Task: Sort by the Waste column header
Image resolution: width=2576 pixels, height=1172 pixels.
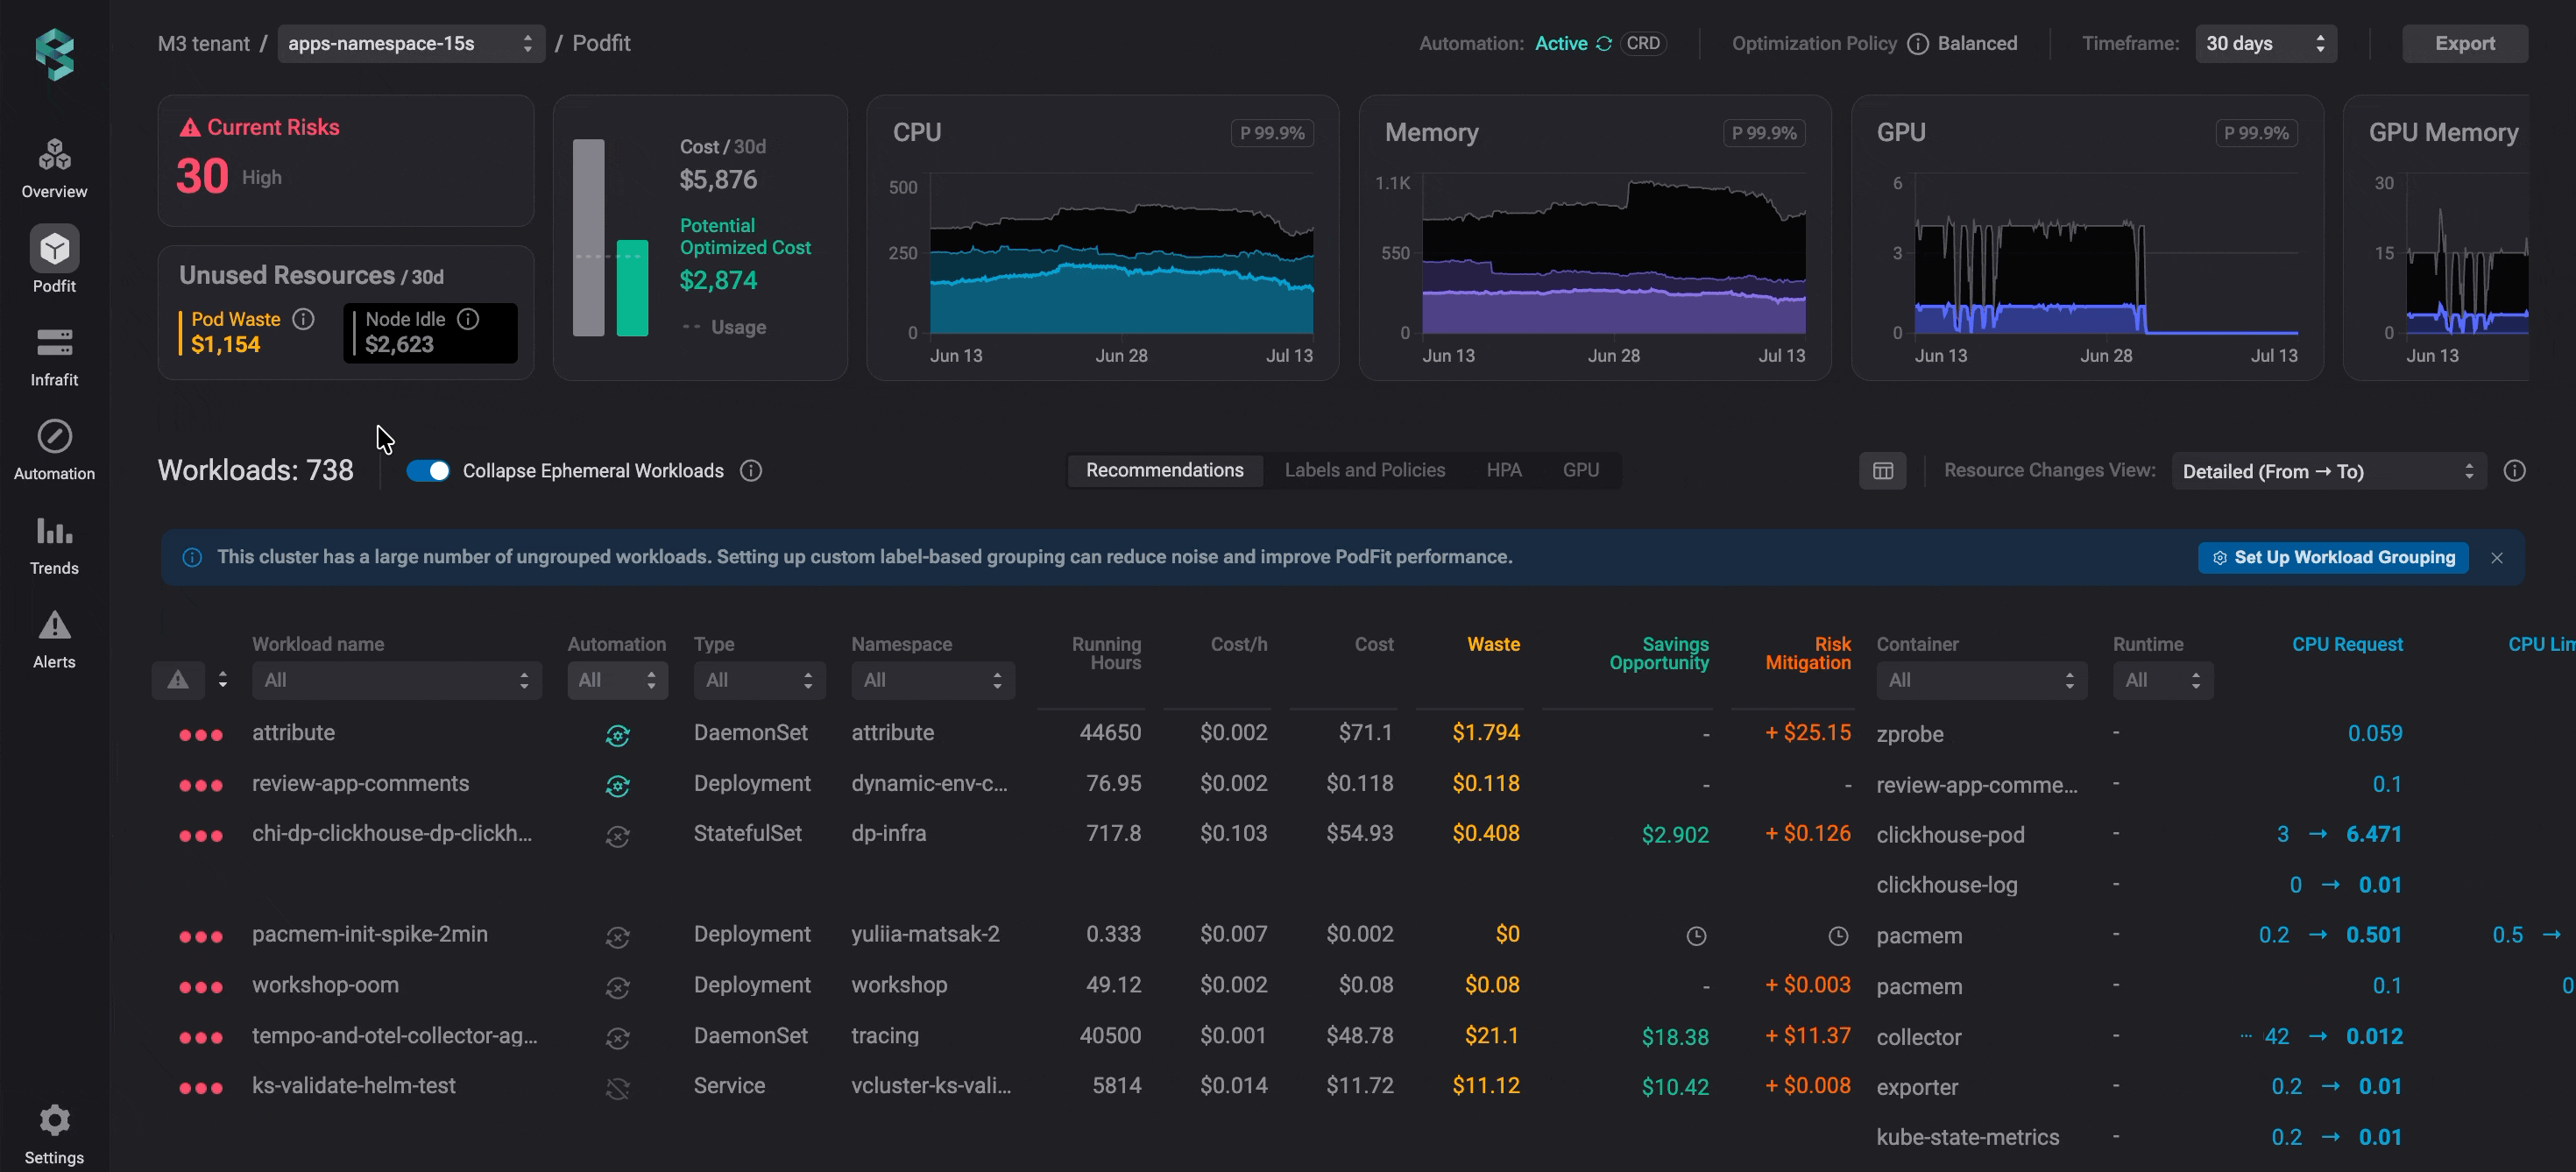Action: (x=1494, y=645)
